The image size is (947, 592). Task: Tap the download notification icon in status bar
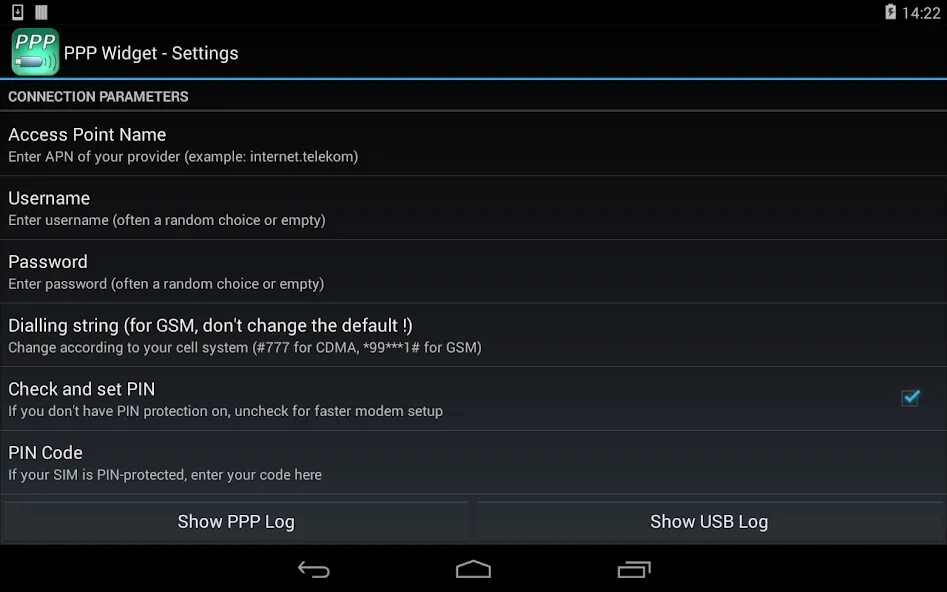(18, 11)
